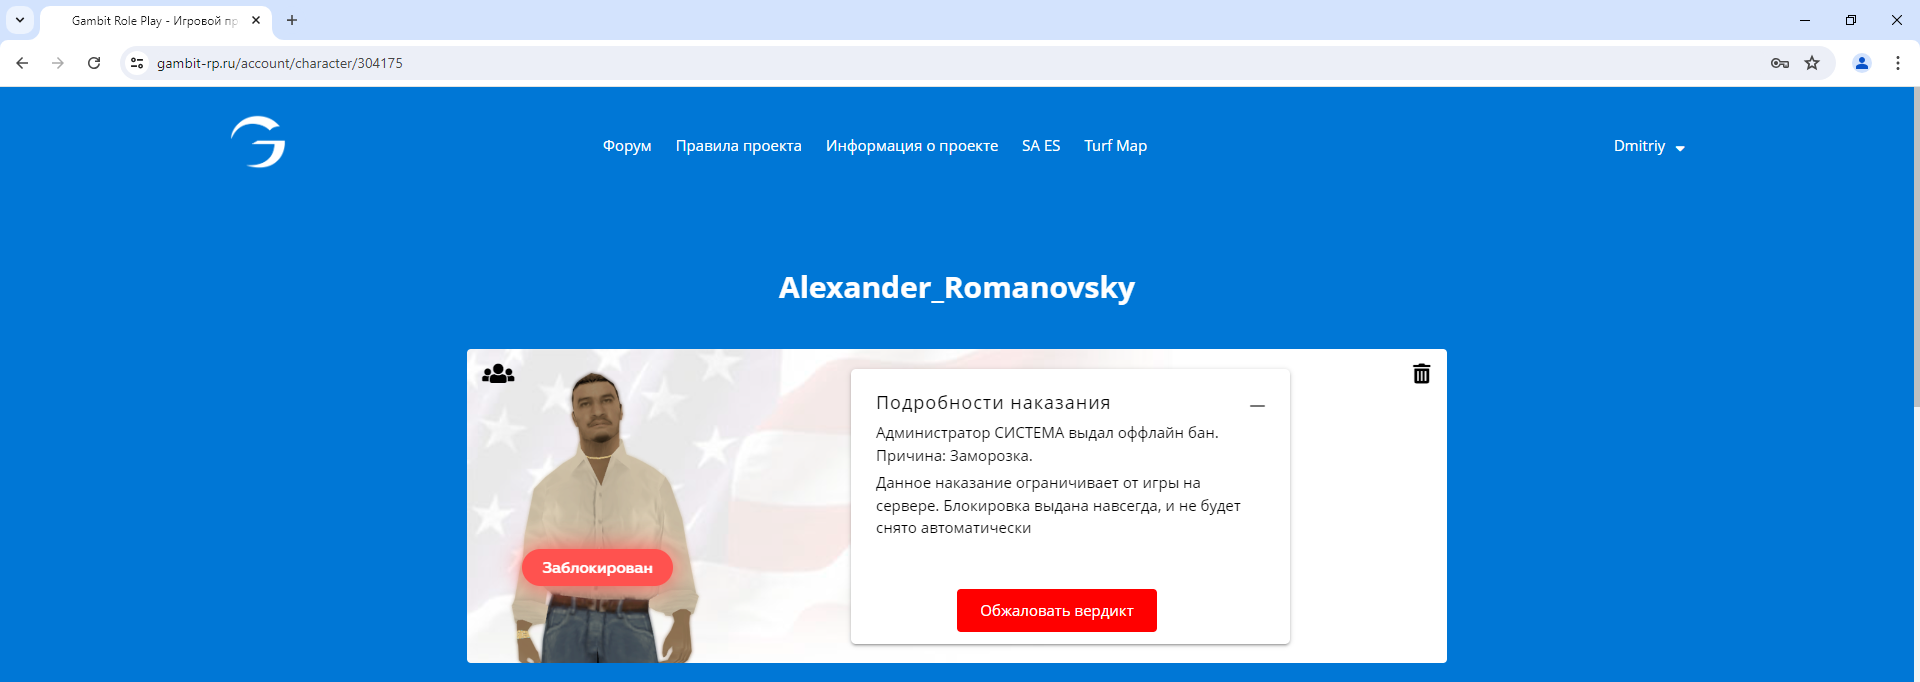Screen dimensions: 1920x682
Task: Click the Заблокирован status badge
Action: click(x=597, y=567)
